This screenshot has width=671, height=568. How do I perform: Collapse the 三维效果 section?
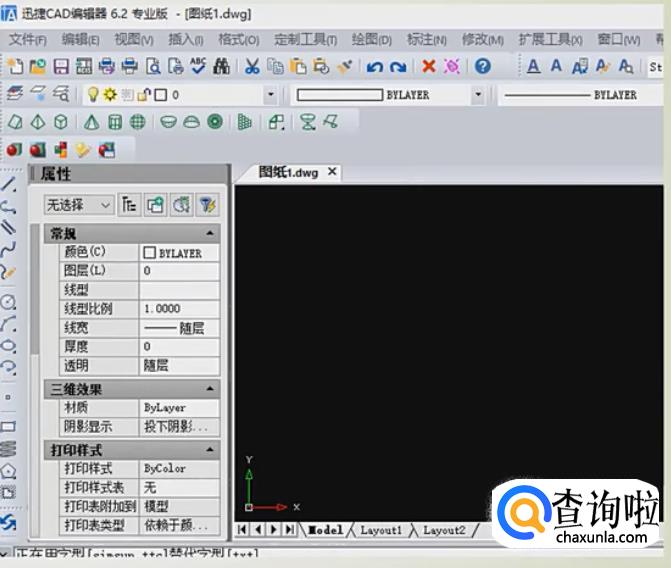pos(210,389)
